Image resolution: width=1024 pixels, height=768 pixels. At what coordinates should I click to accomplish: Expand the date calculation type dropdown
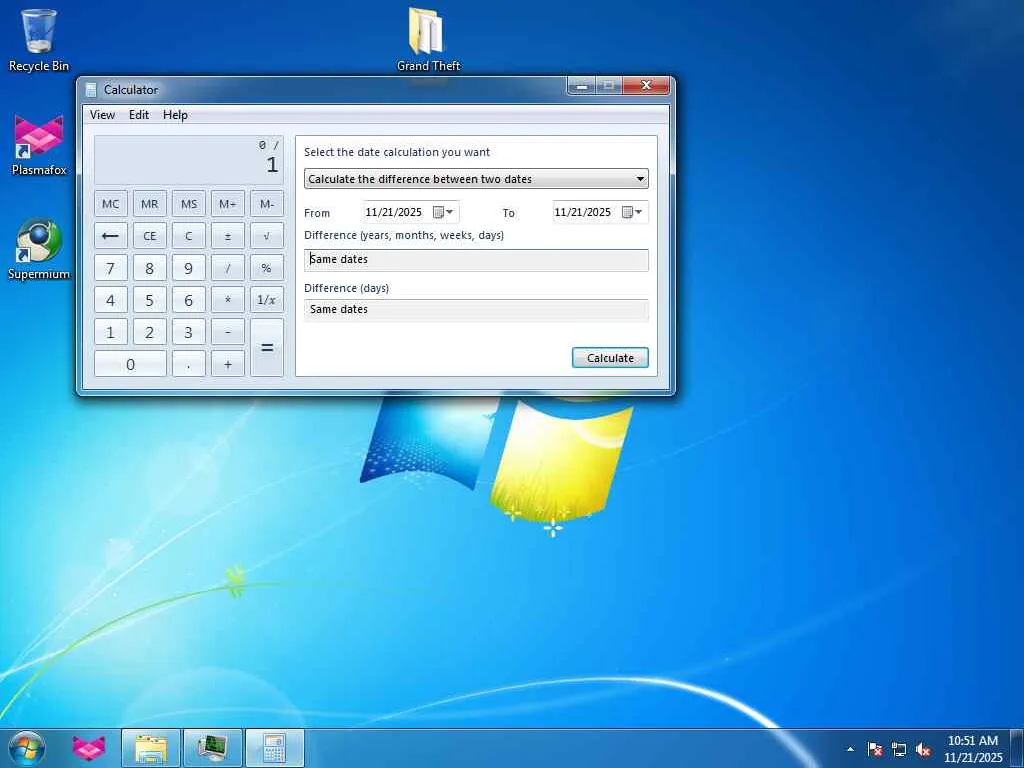[x=476, y=179]
